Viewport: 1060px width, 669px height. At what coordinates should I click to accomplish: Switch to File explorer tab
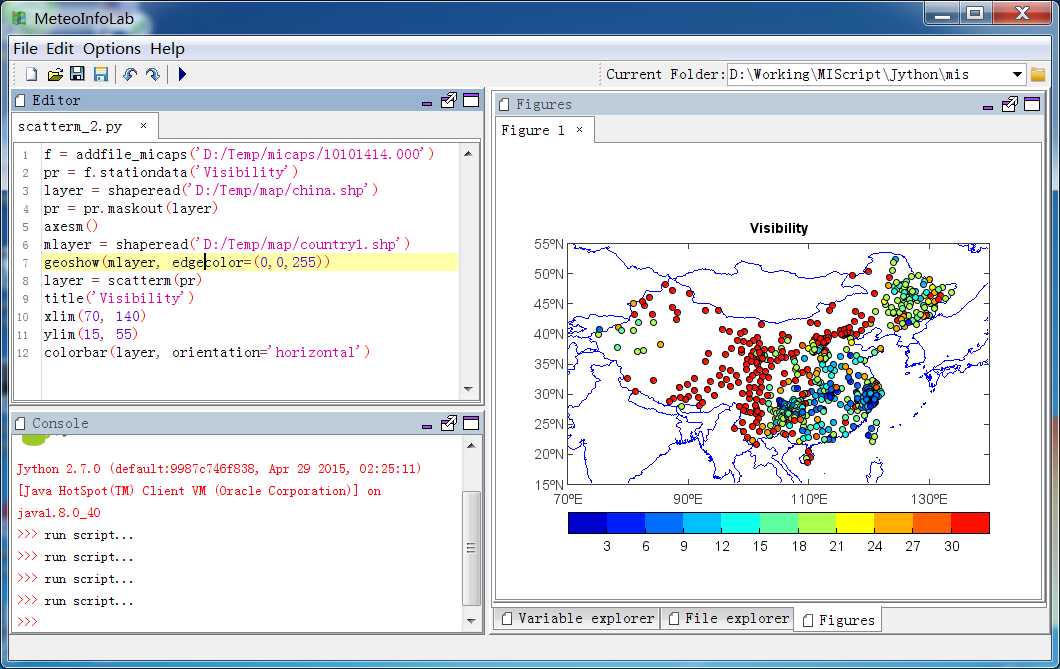[729, 618]
